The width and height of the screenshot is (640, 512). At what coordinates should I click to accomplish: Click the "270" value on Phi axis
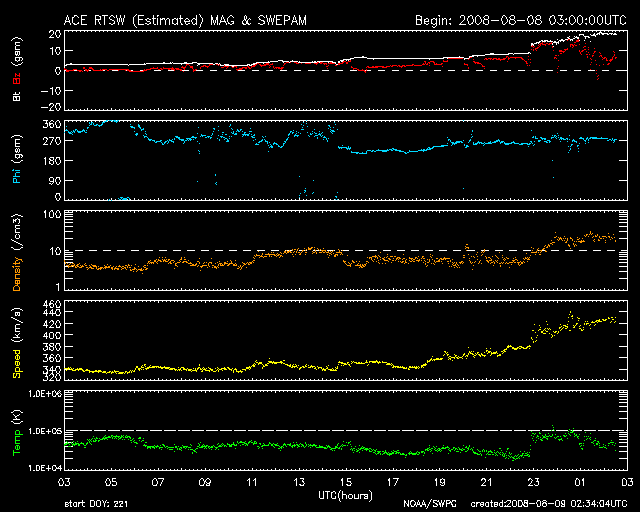click(x=52, y=142)
